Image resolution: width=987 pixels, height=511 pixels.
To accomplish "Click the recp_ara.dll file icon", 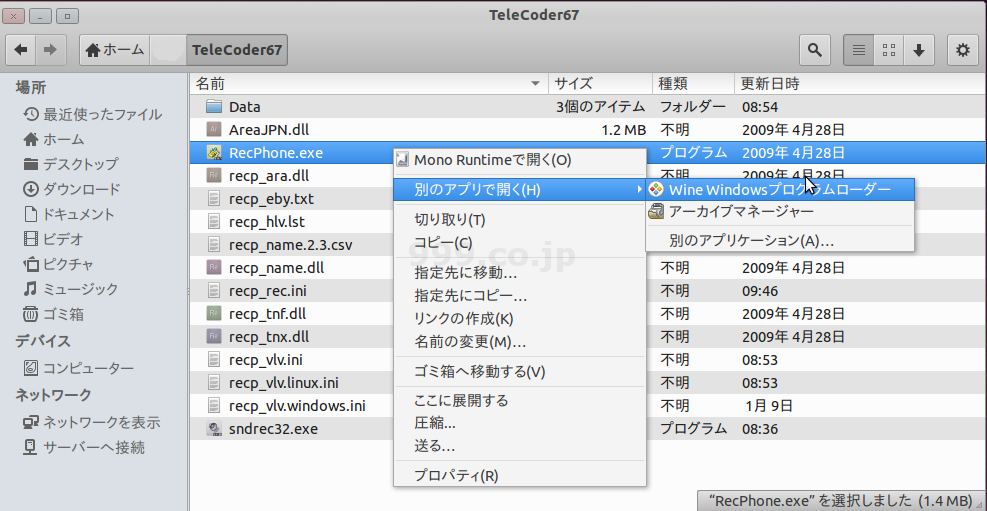I will [x=215, y=176].
